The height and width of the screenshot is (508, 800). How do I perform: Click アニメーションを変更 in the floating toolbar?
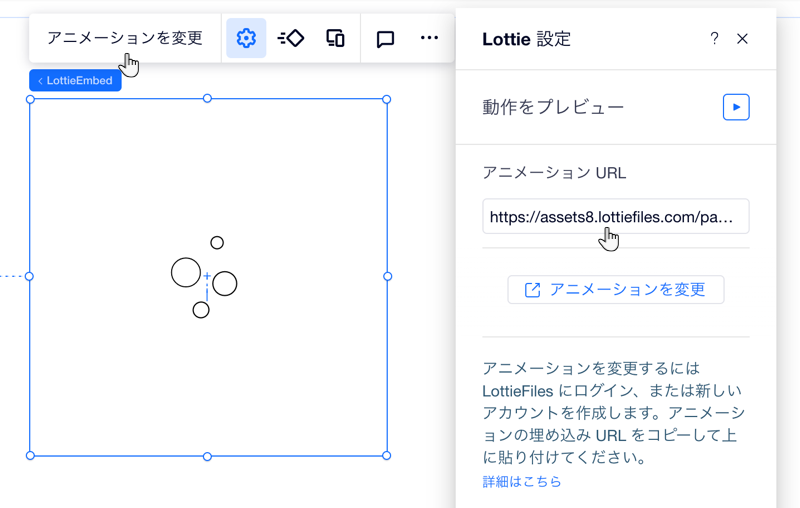click(125, 38)
